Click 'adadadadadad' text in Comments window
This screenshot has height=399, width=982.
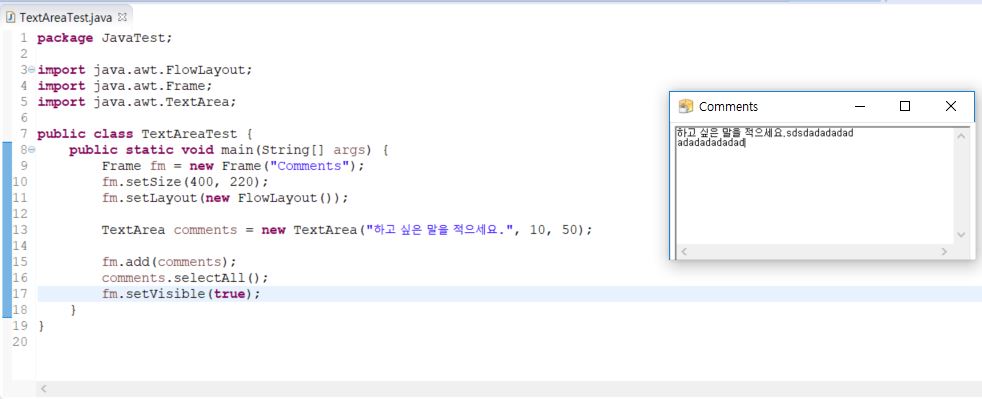[x=711, y=143]
